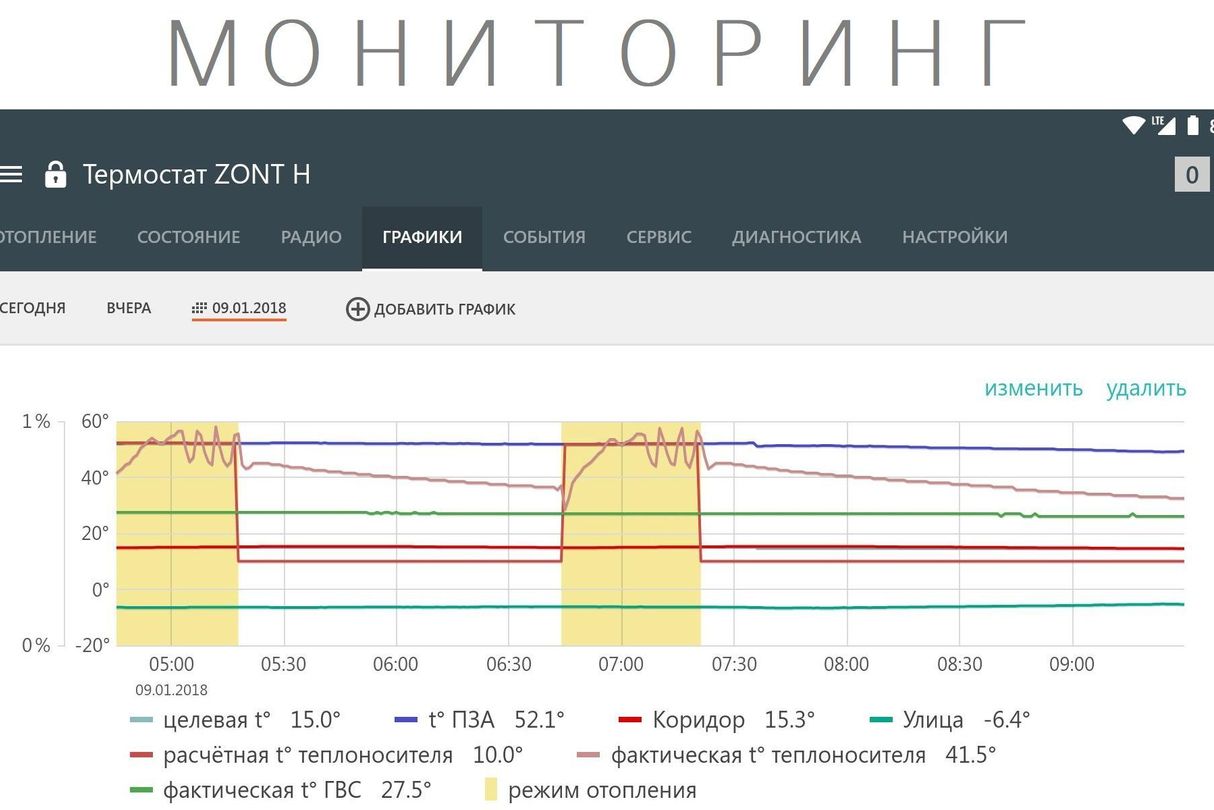The height and width of the screenshot is (810, 1214).
Task: Go to the СЕРВИС tab
Action: 659,237
